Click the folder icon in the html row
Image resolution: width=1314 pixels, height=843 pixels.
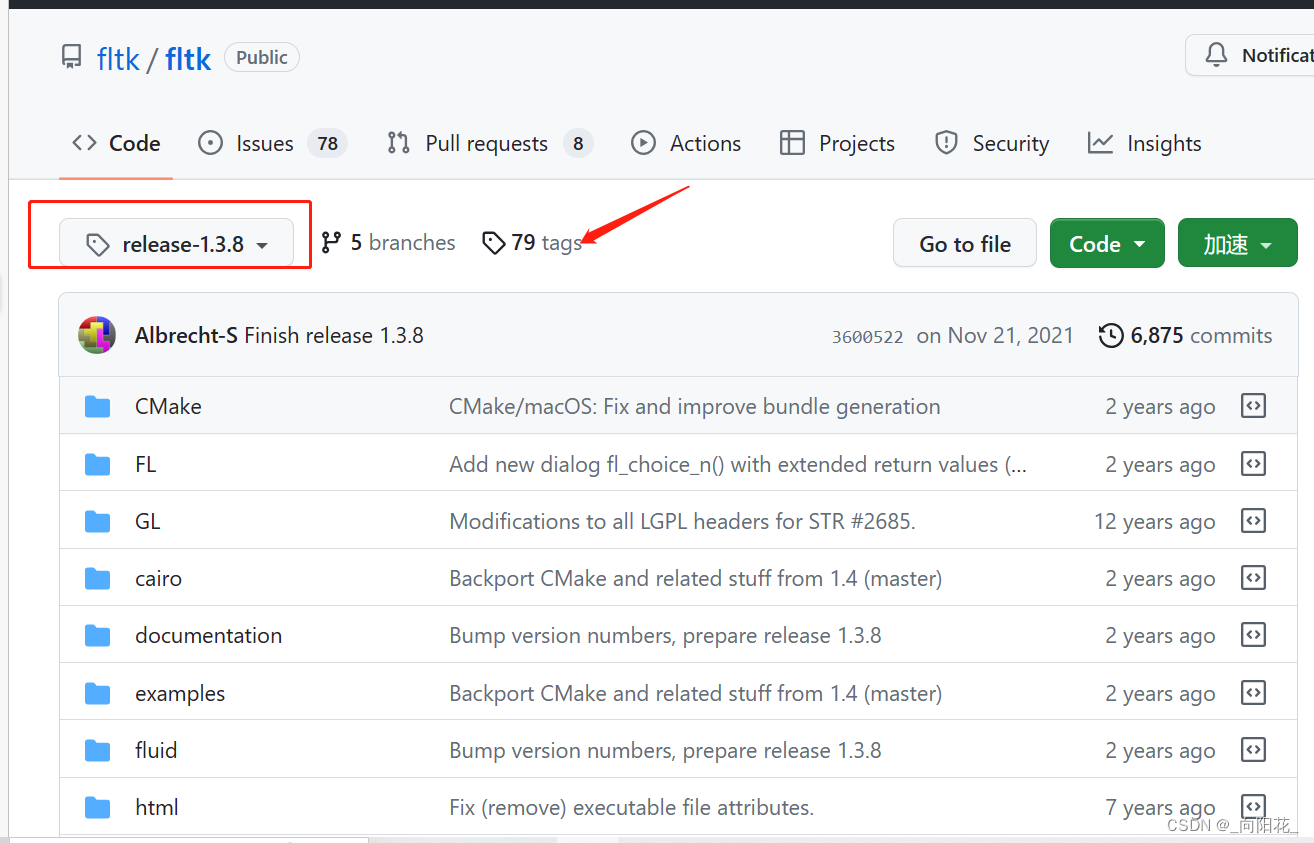(x=98, y=807)
